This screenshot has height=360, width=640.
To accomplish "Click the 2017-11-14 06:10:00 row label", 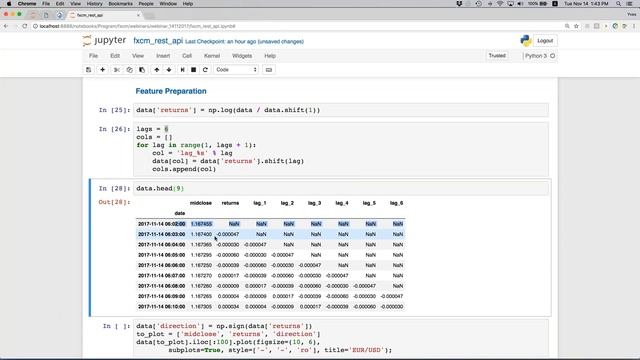I will pyautogui.click(x=162, y=307).
